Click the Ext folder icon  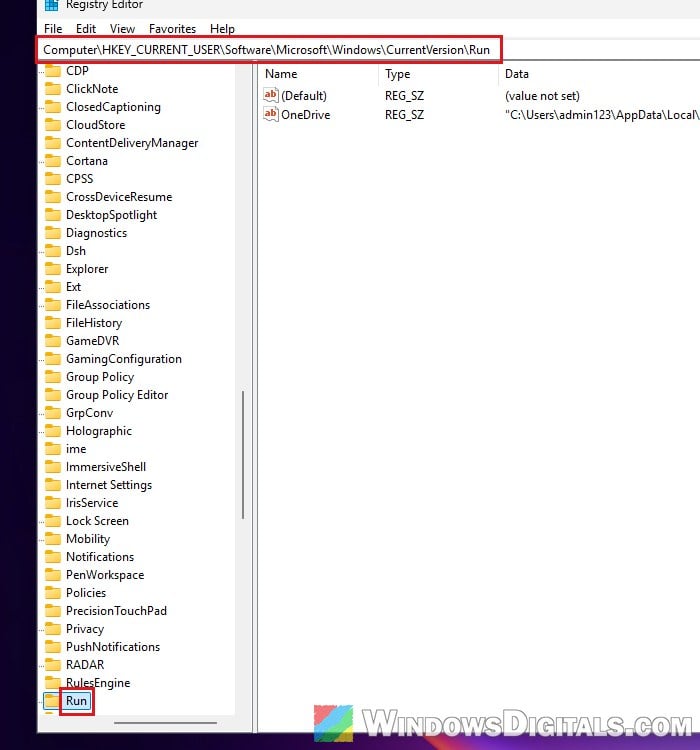click(53, 287)
